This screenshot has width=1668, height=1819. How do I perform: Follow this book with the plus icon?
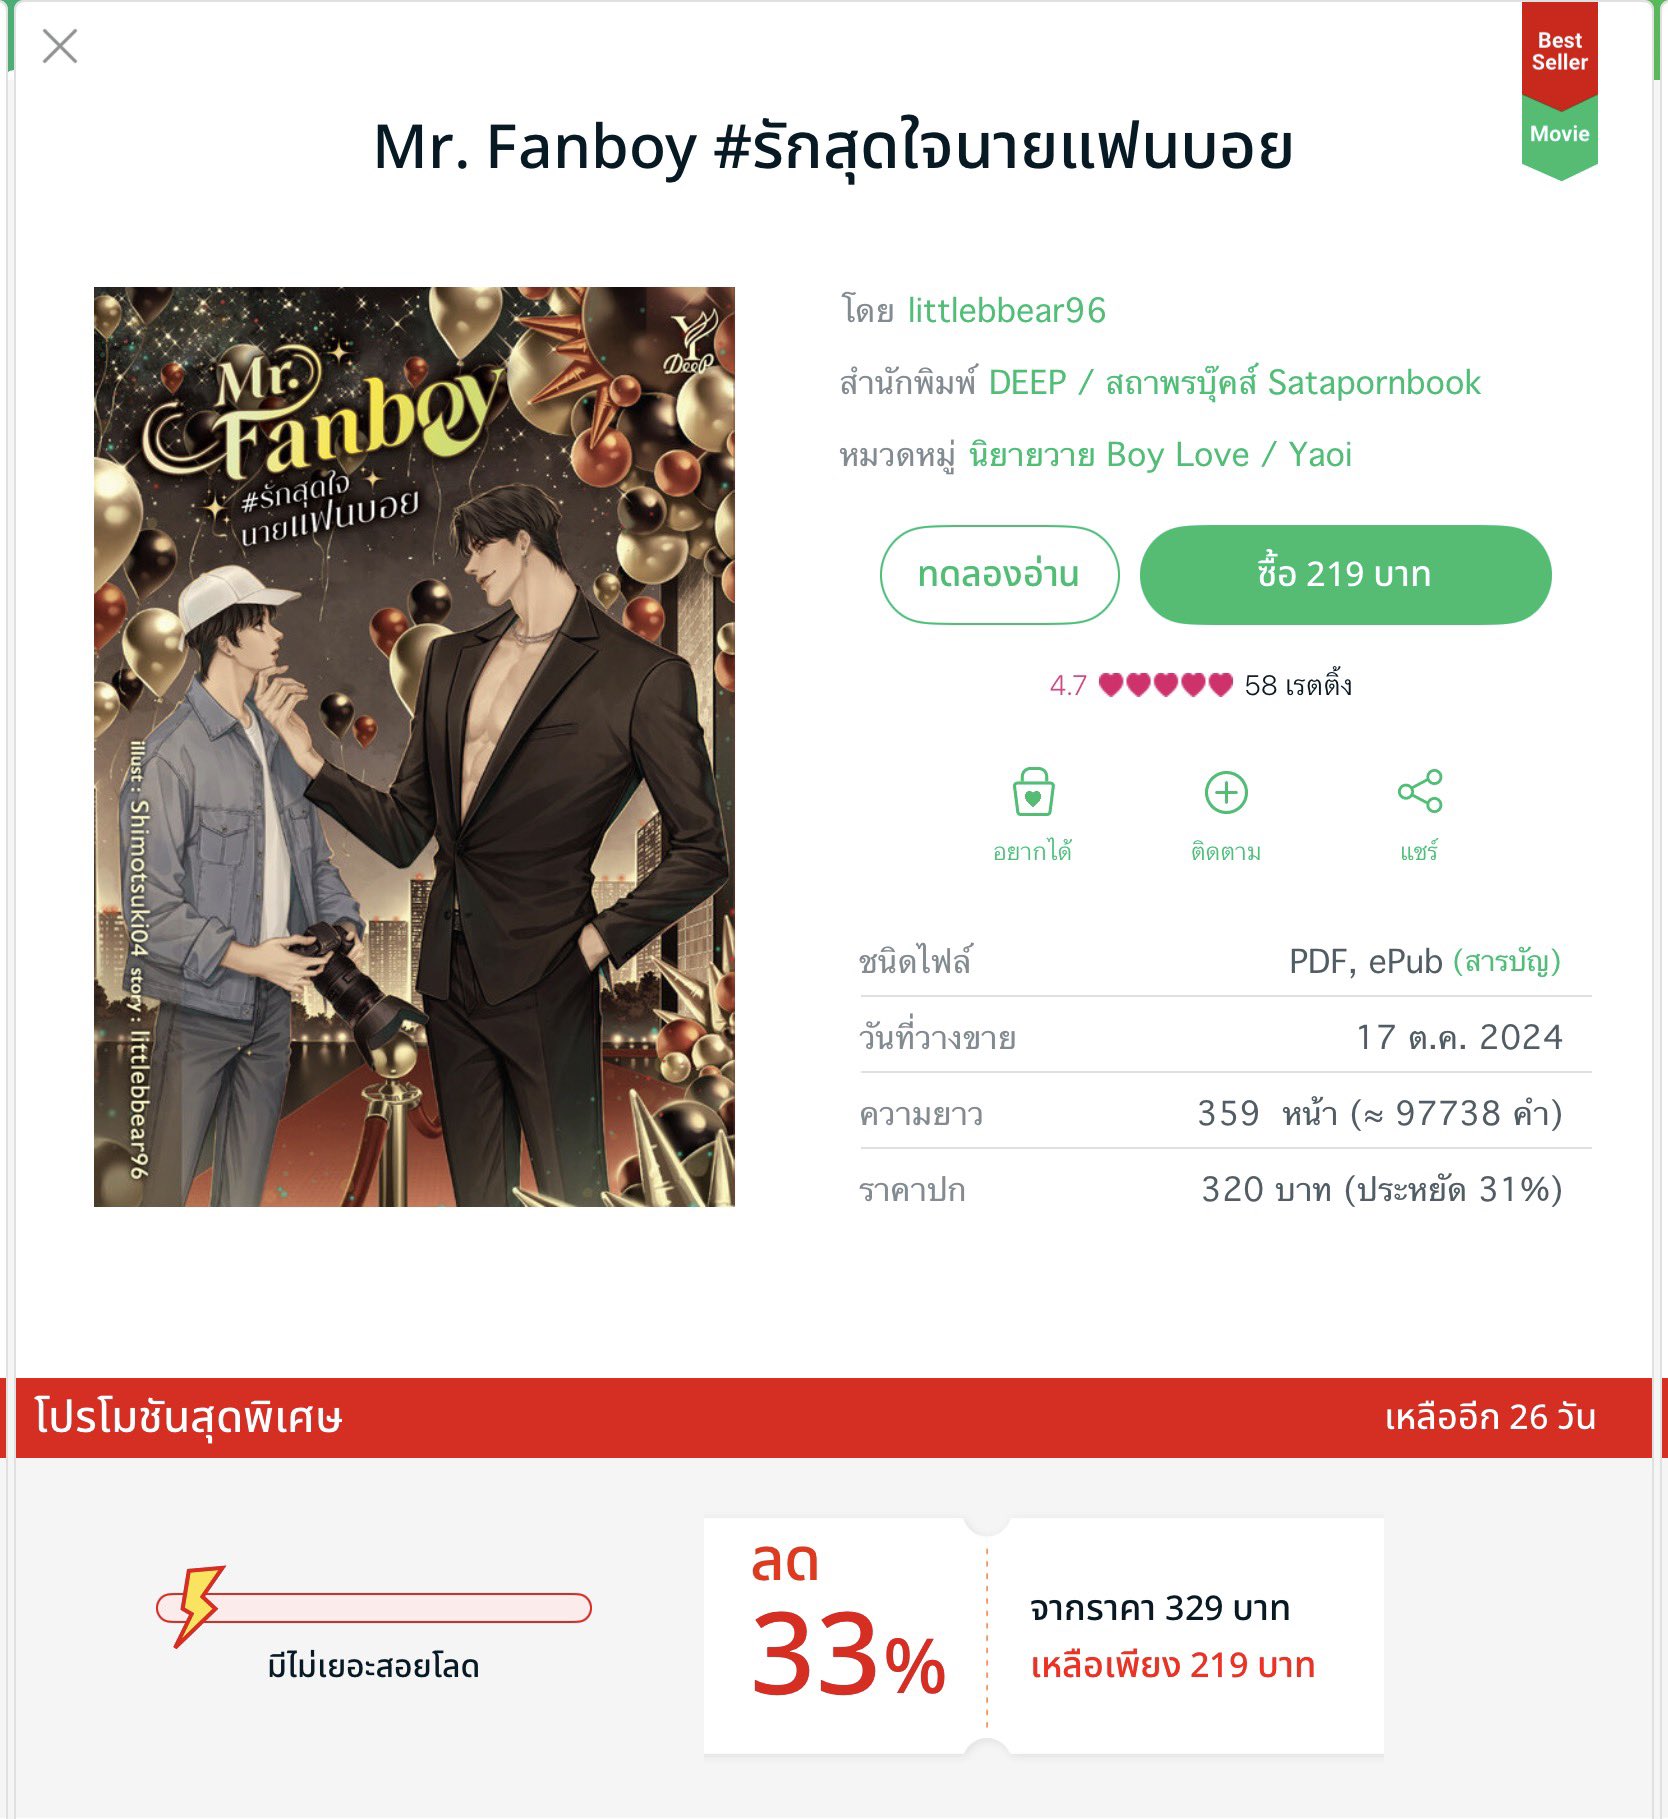click(x=1226, y=792)
